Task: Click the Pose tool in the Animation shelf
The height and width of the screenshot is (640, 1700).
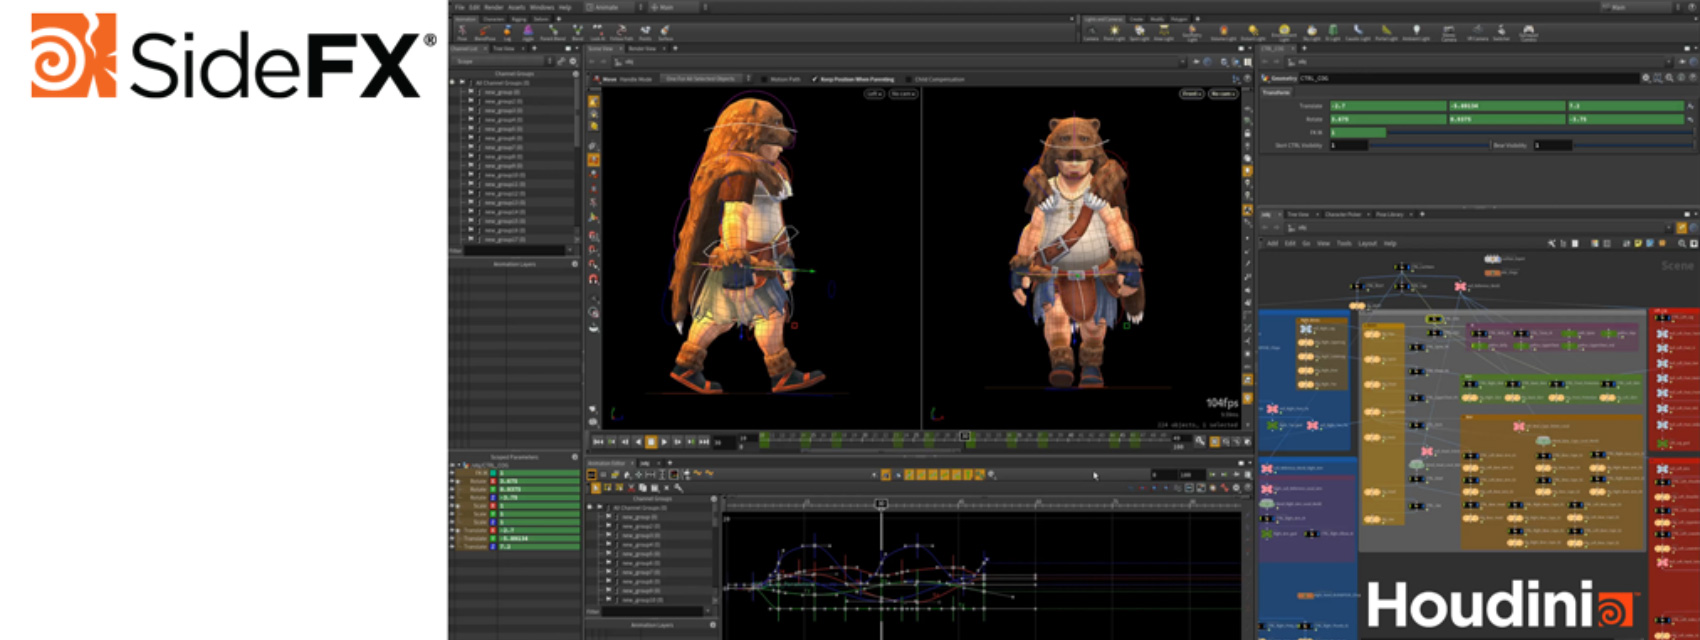Action: tap(462, 32)
